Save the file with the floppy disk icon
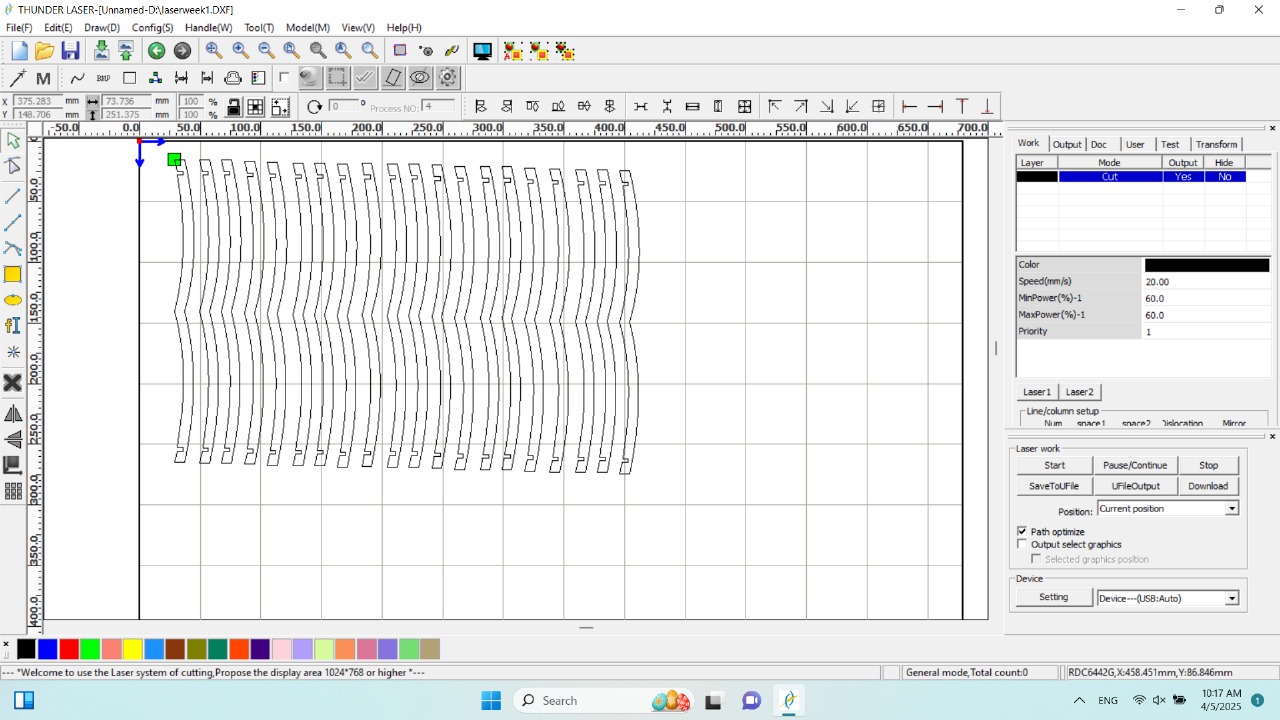Image resolution: width=1280 pixels, height=720 pixels. coord(70,50)
